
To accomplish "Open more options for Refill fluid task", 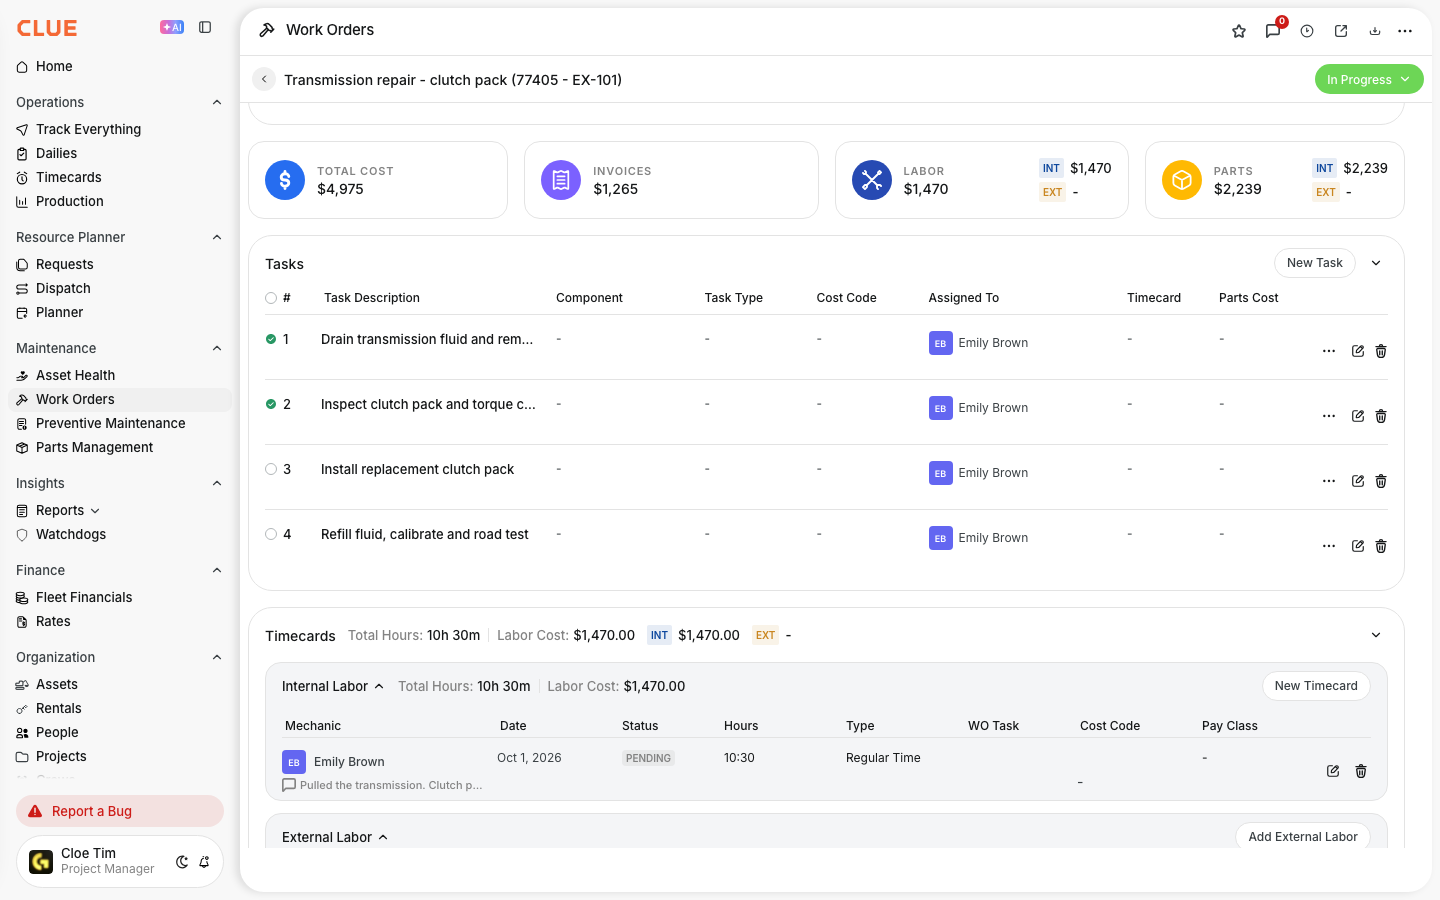I will click(x=1329, y=546).
